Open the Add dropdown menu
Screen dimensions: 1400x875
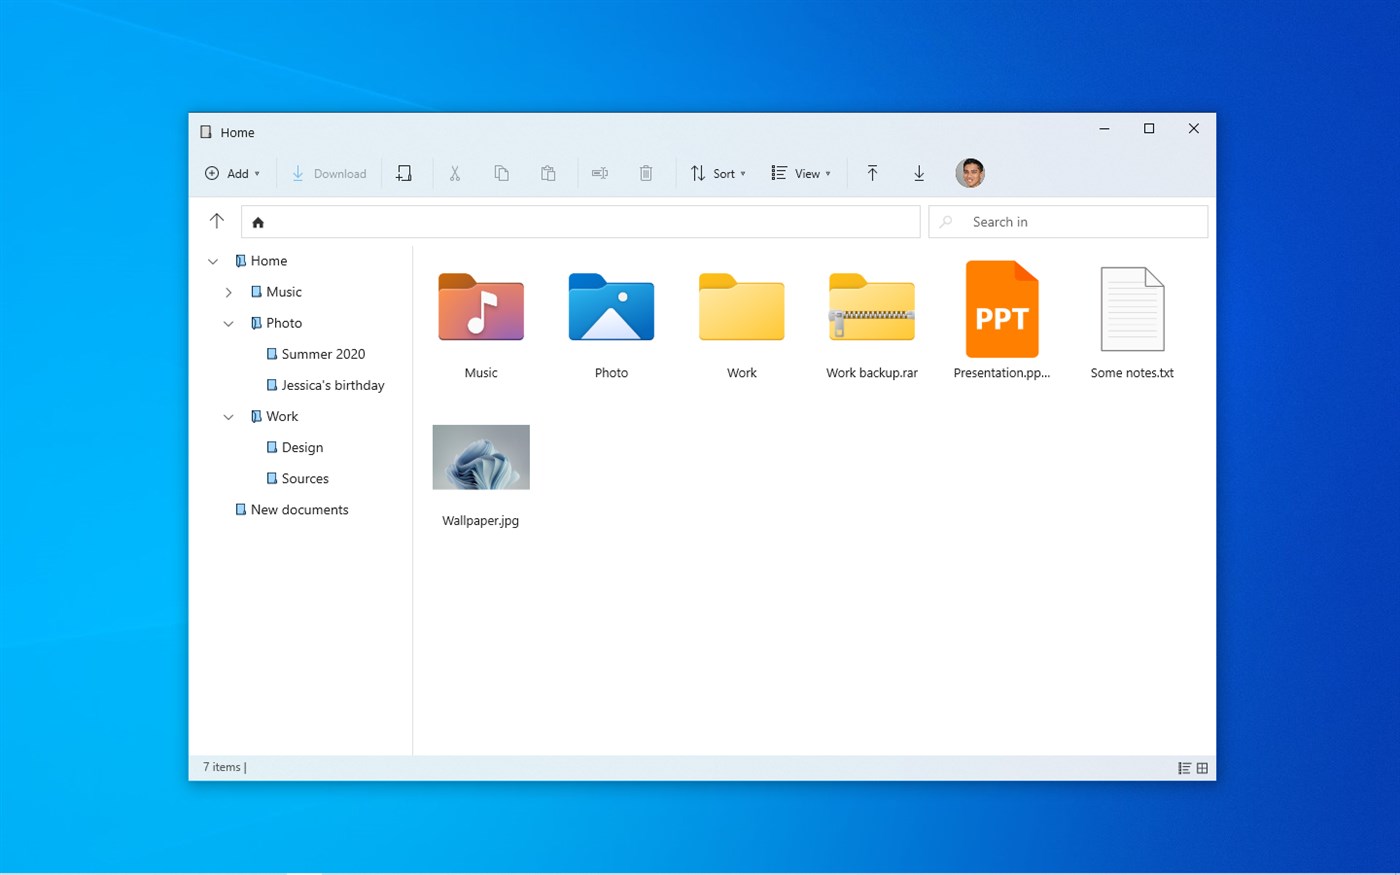[x=232, y=173]
